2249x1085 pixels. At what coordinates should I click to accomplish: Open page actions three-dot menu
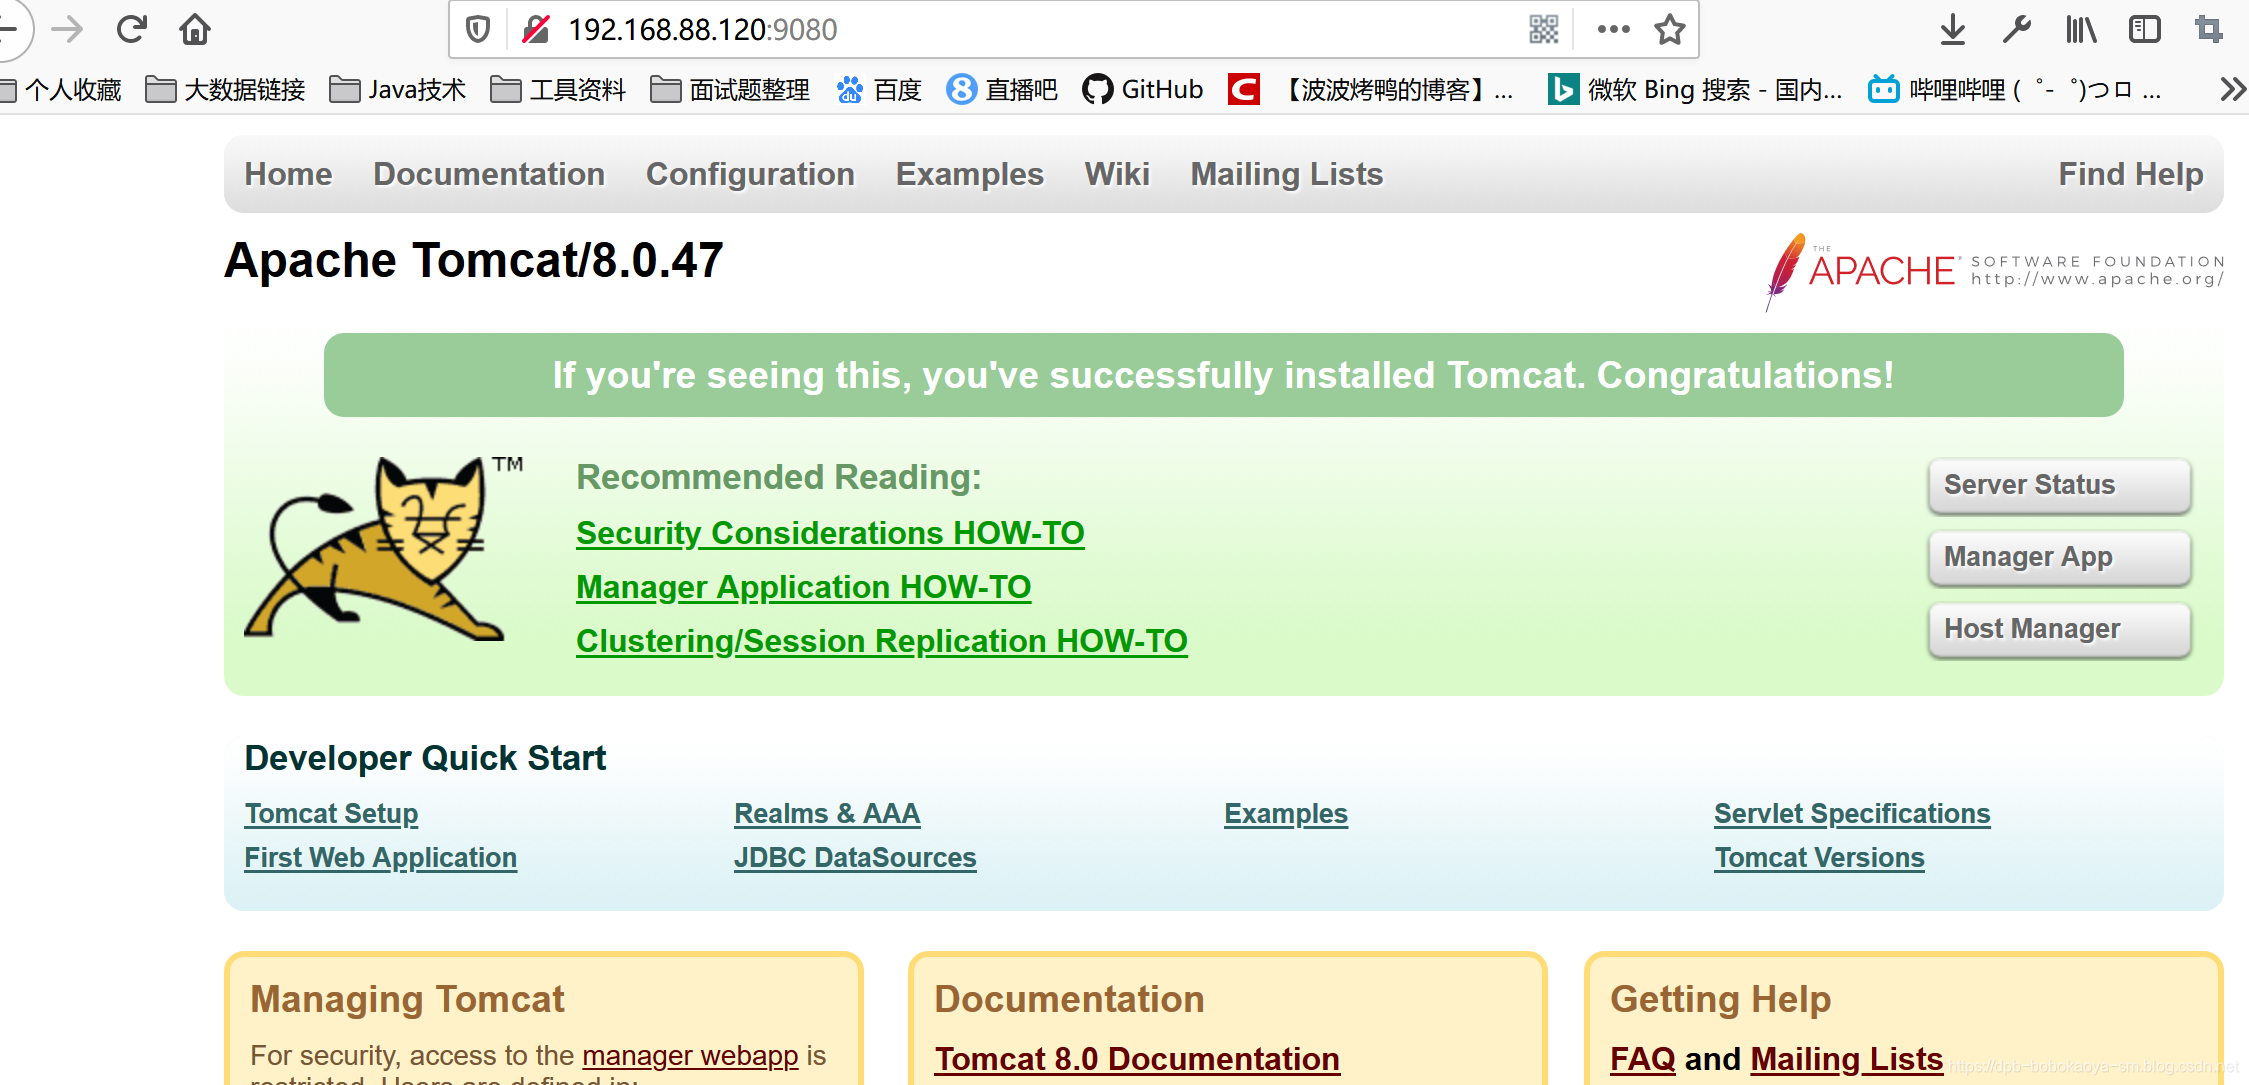1613,30
